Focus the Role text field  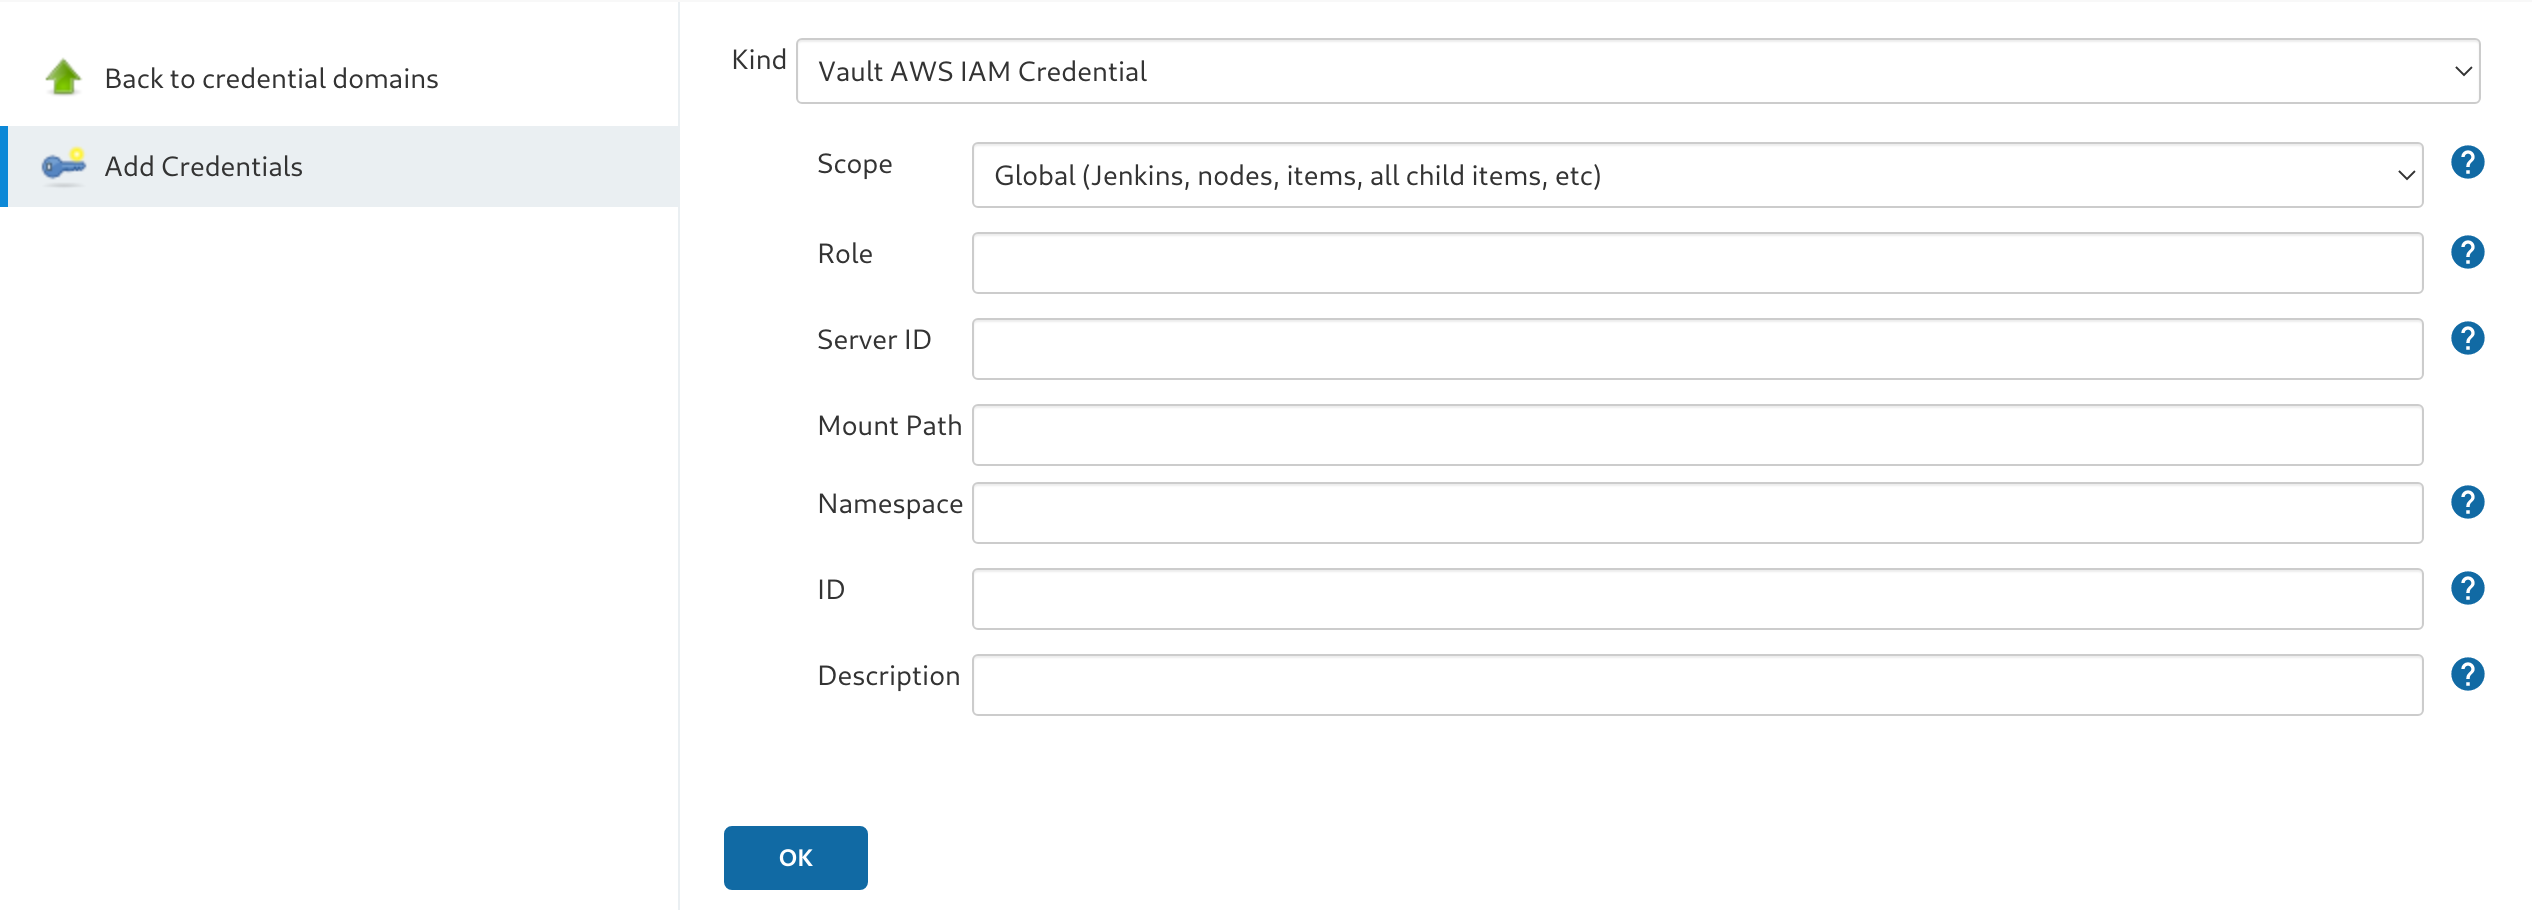click(x=1697, y=263)
